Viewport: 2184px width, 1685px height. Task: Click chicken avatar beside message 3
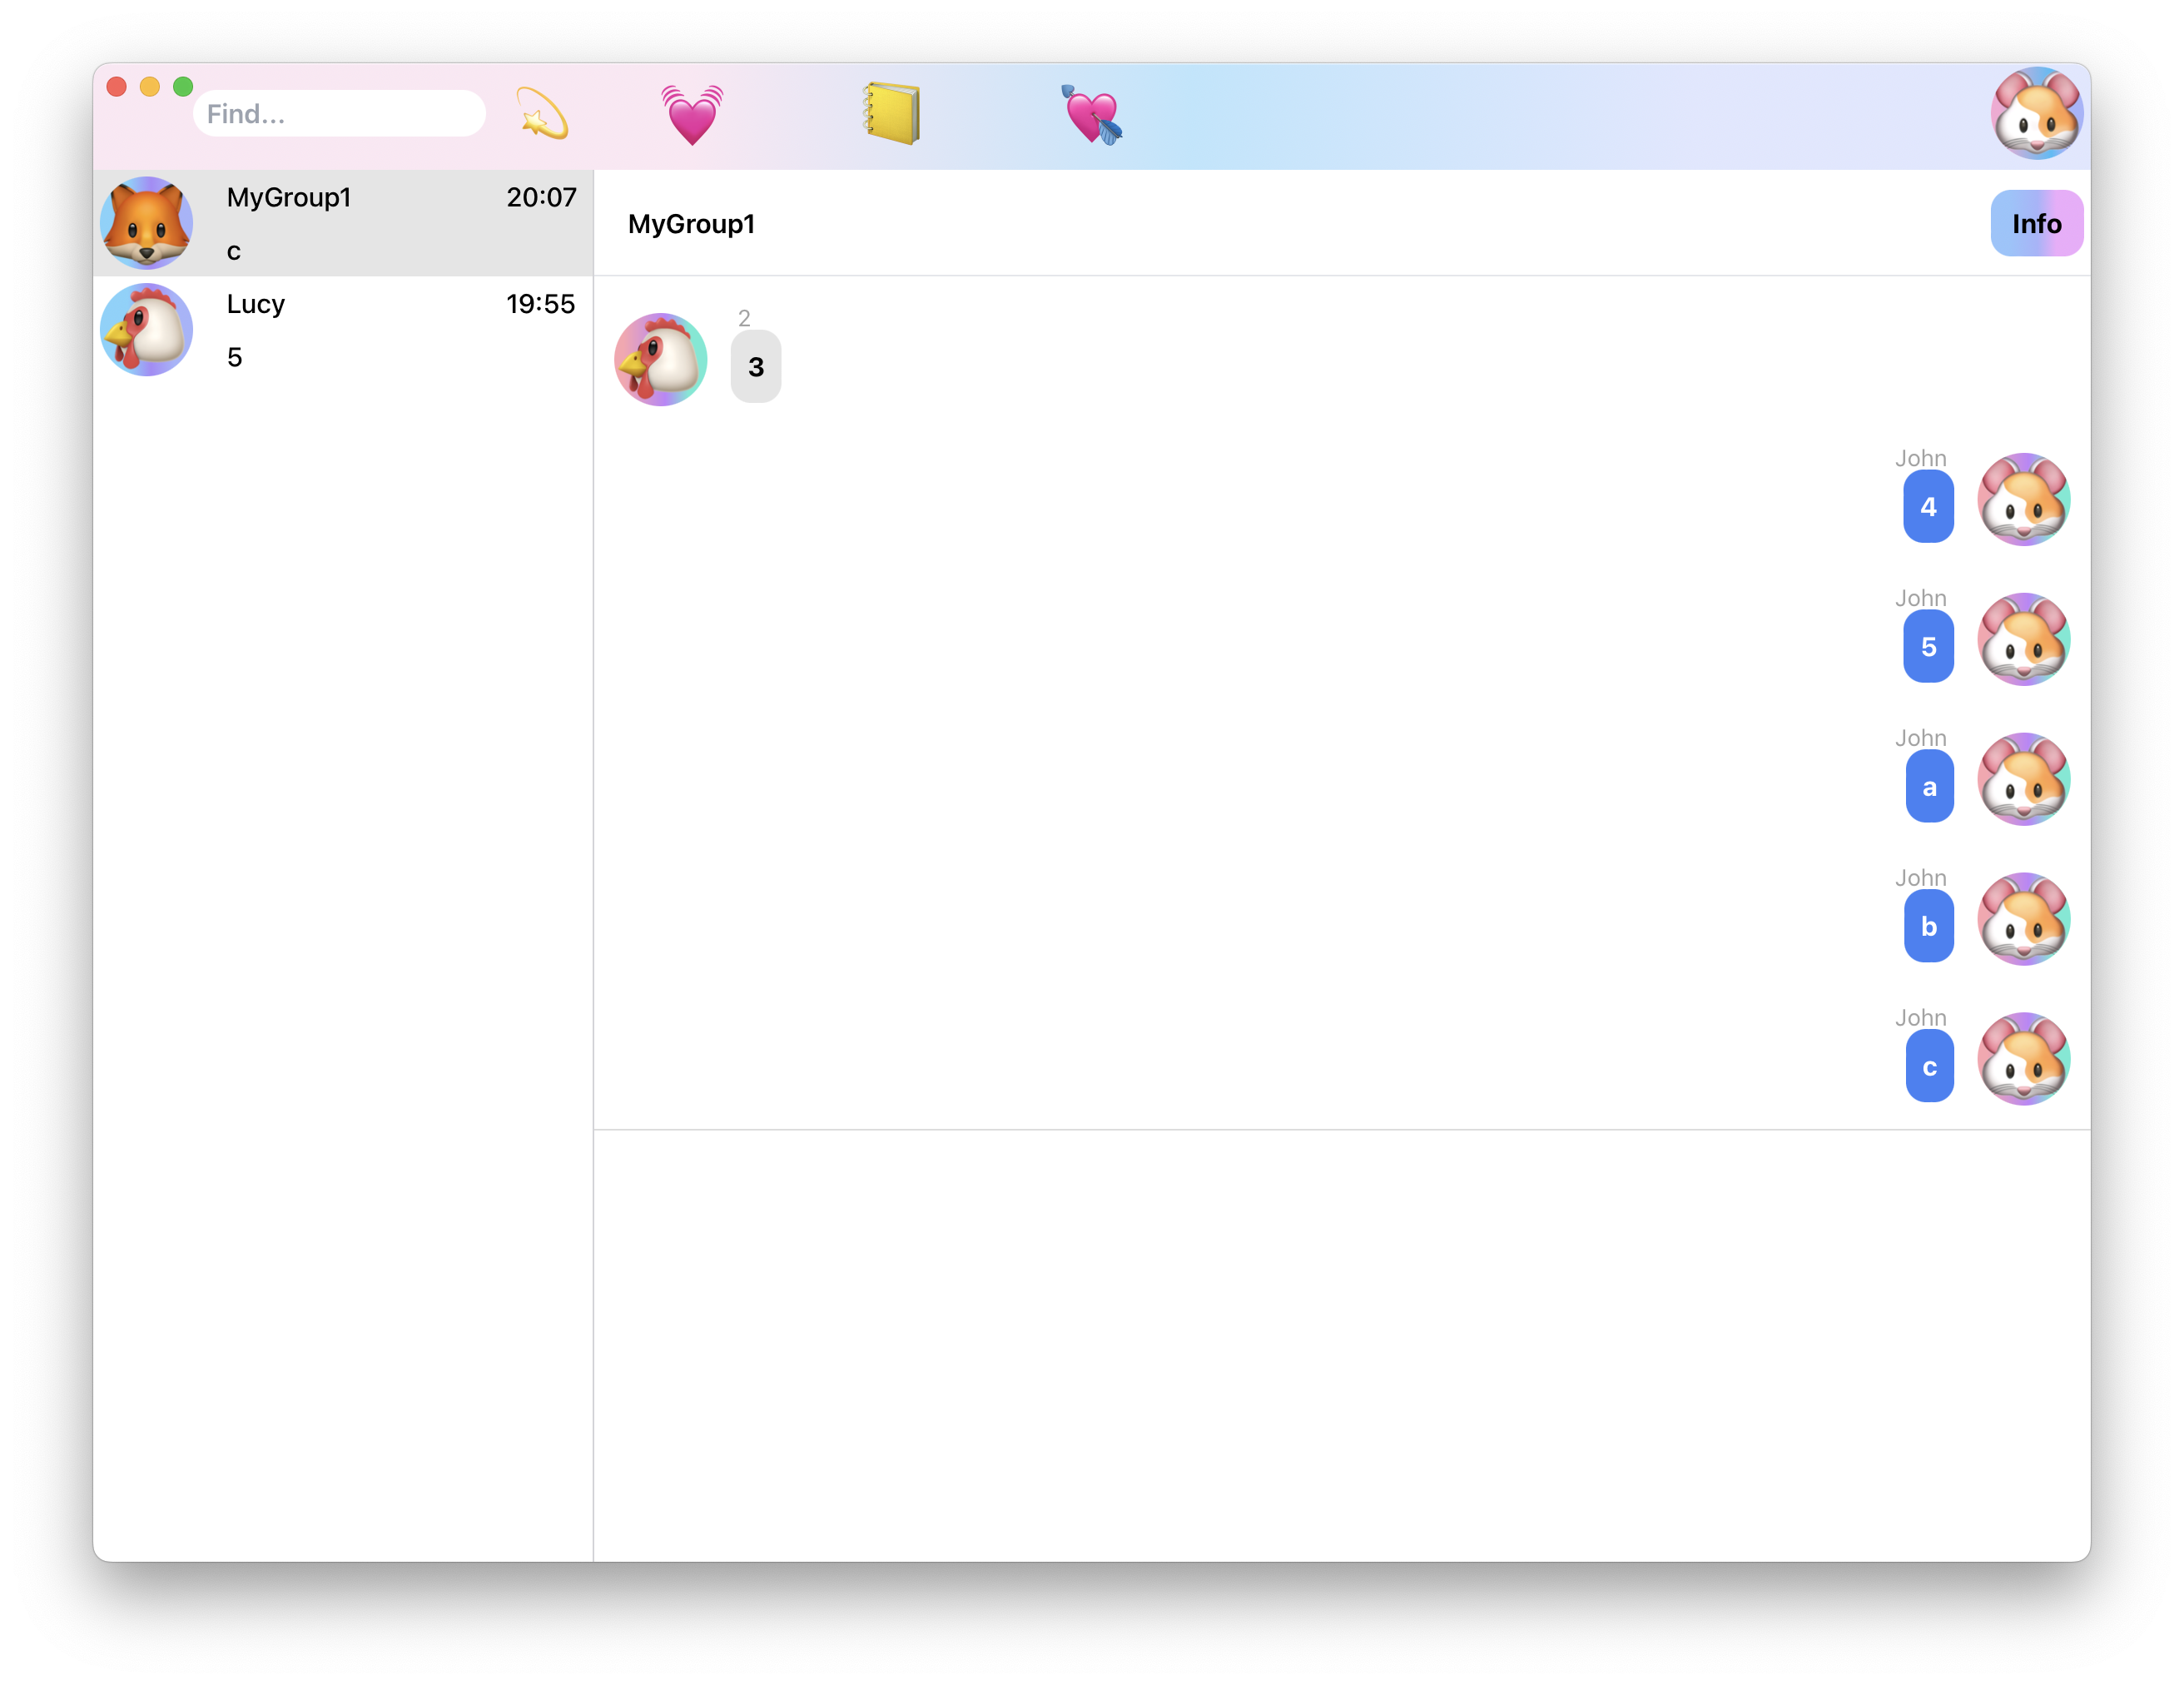click(660, 360)
